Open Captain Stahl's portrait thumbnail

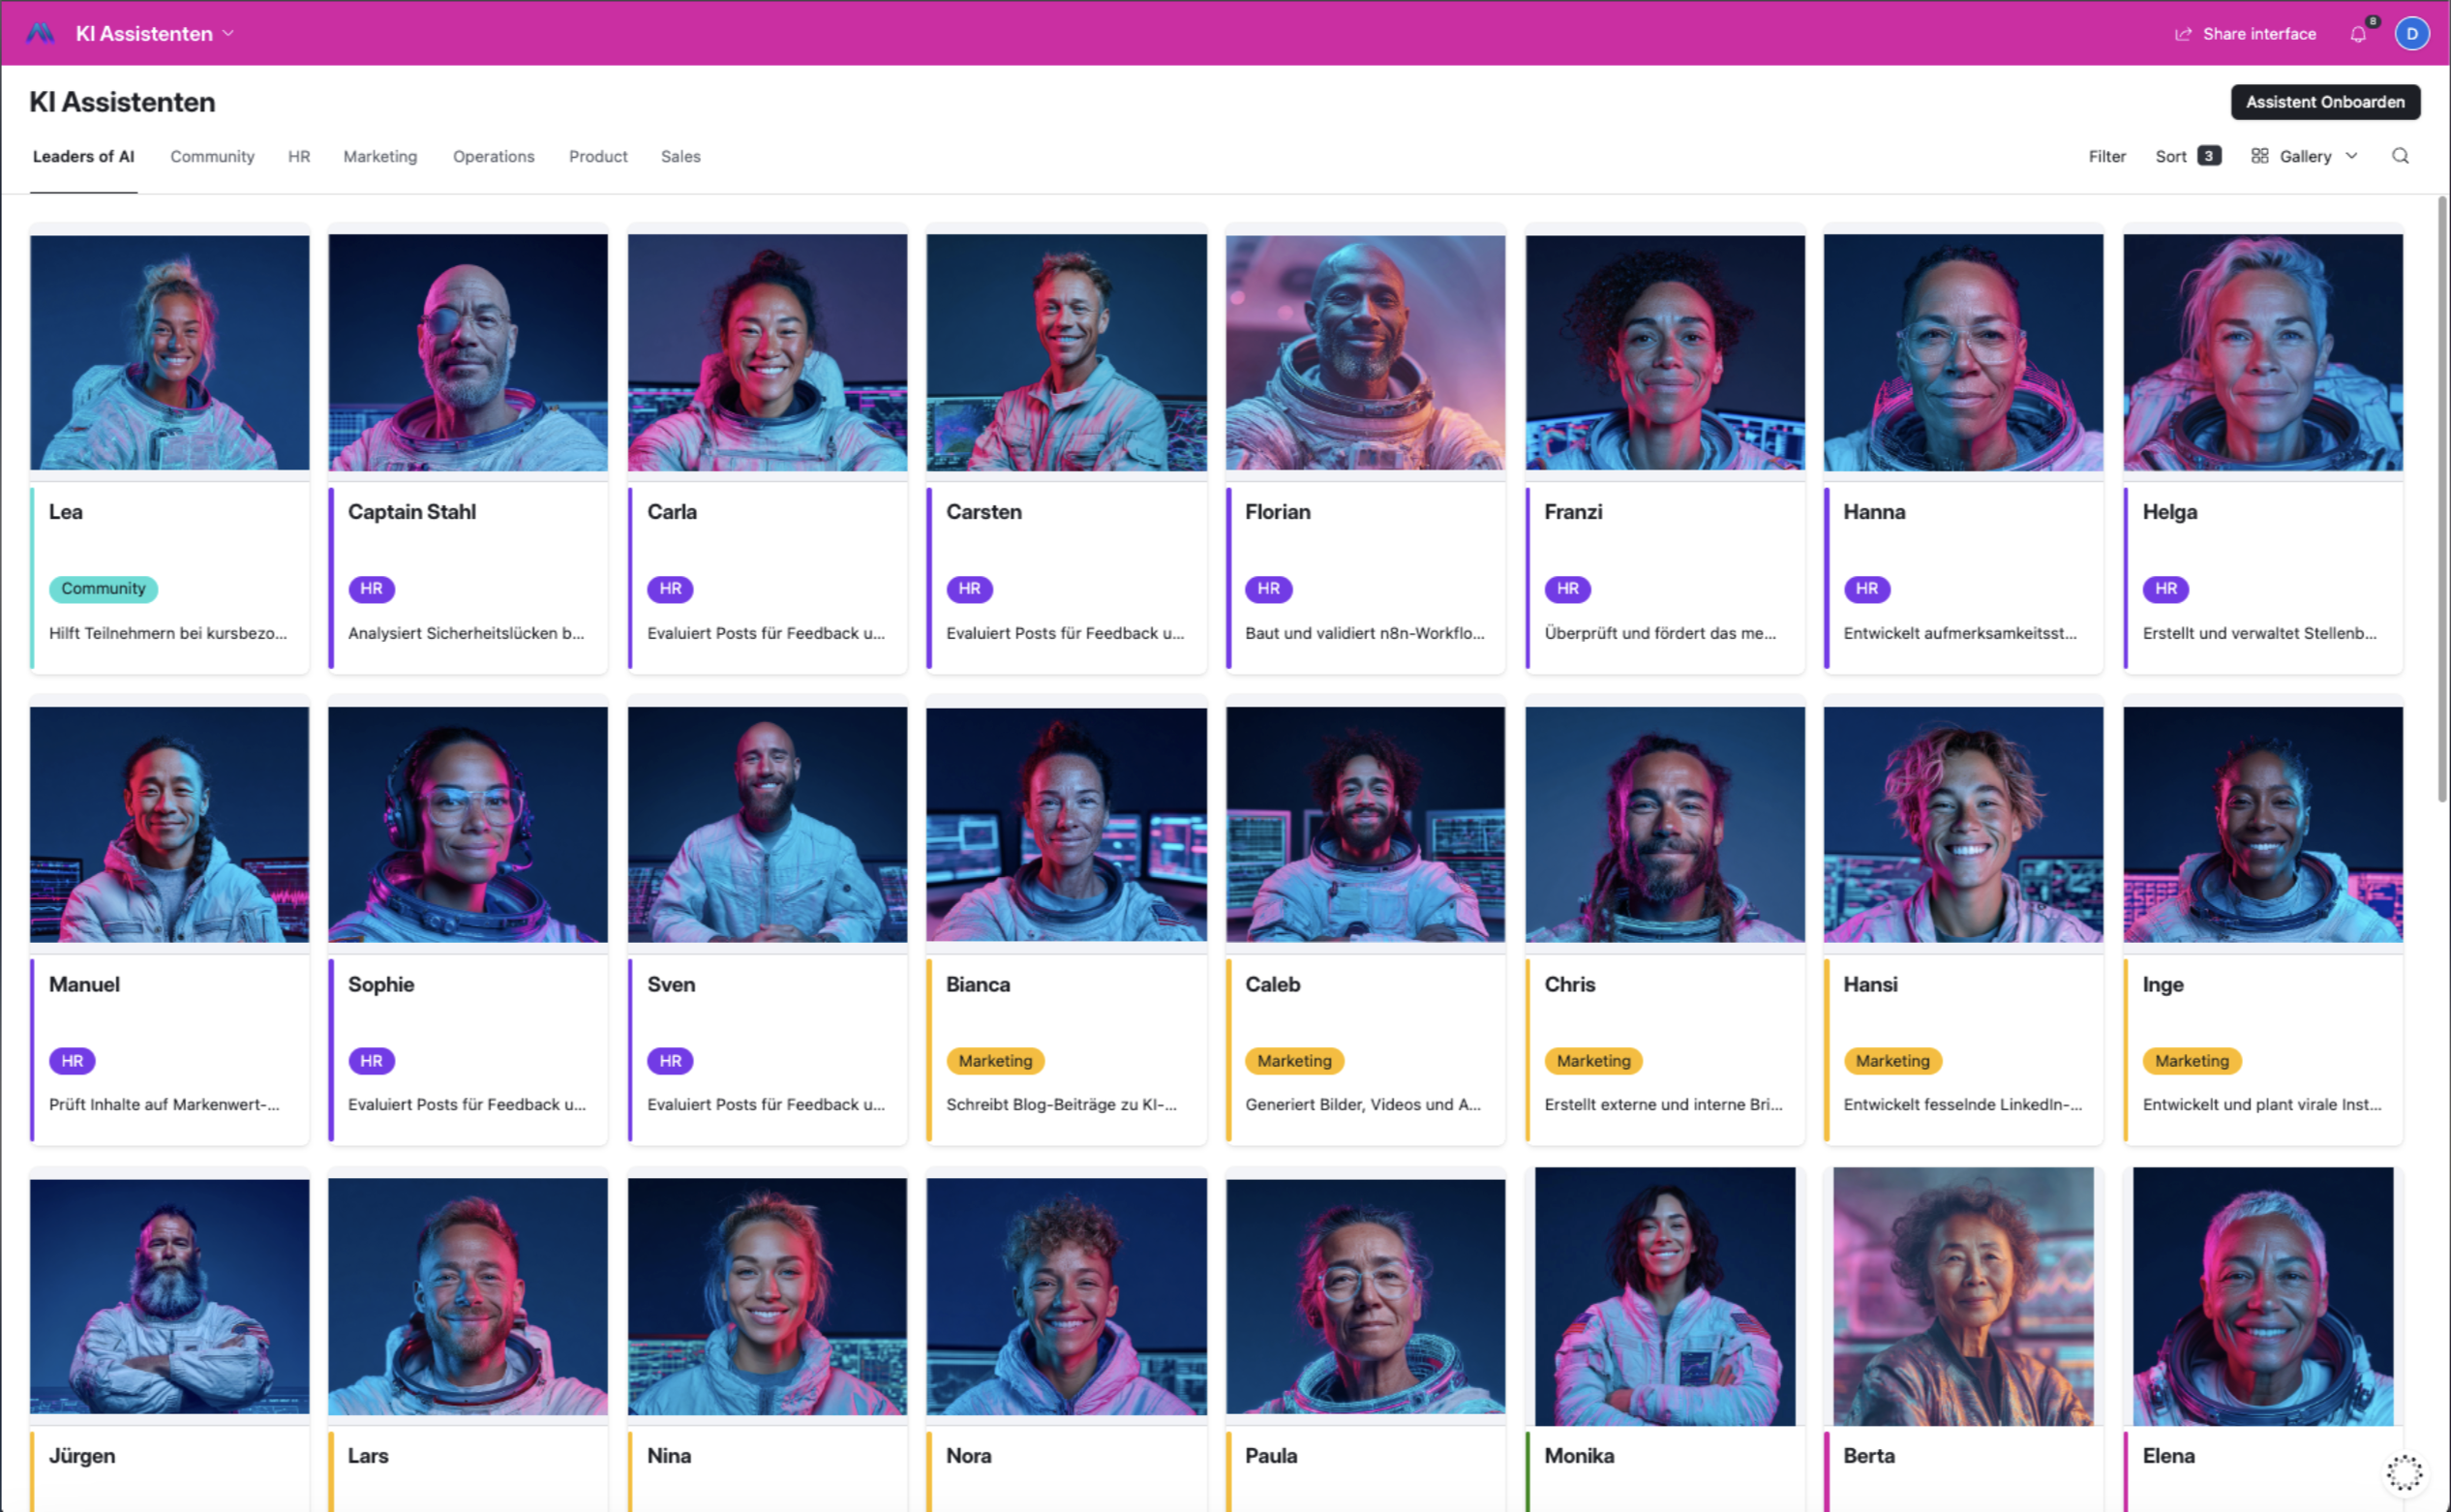(x=467, y=352)
